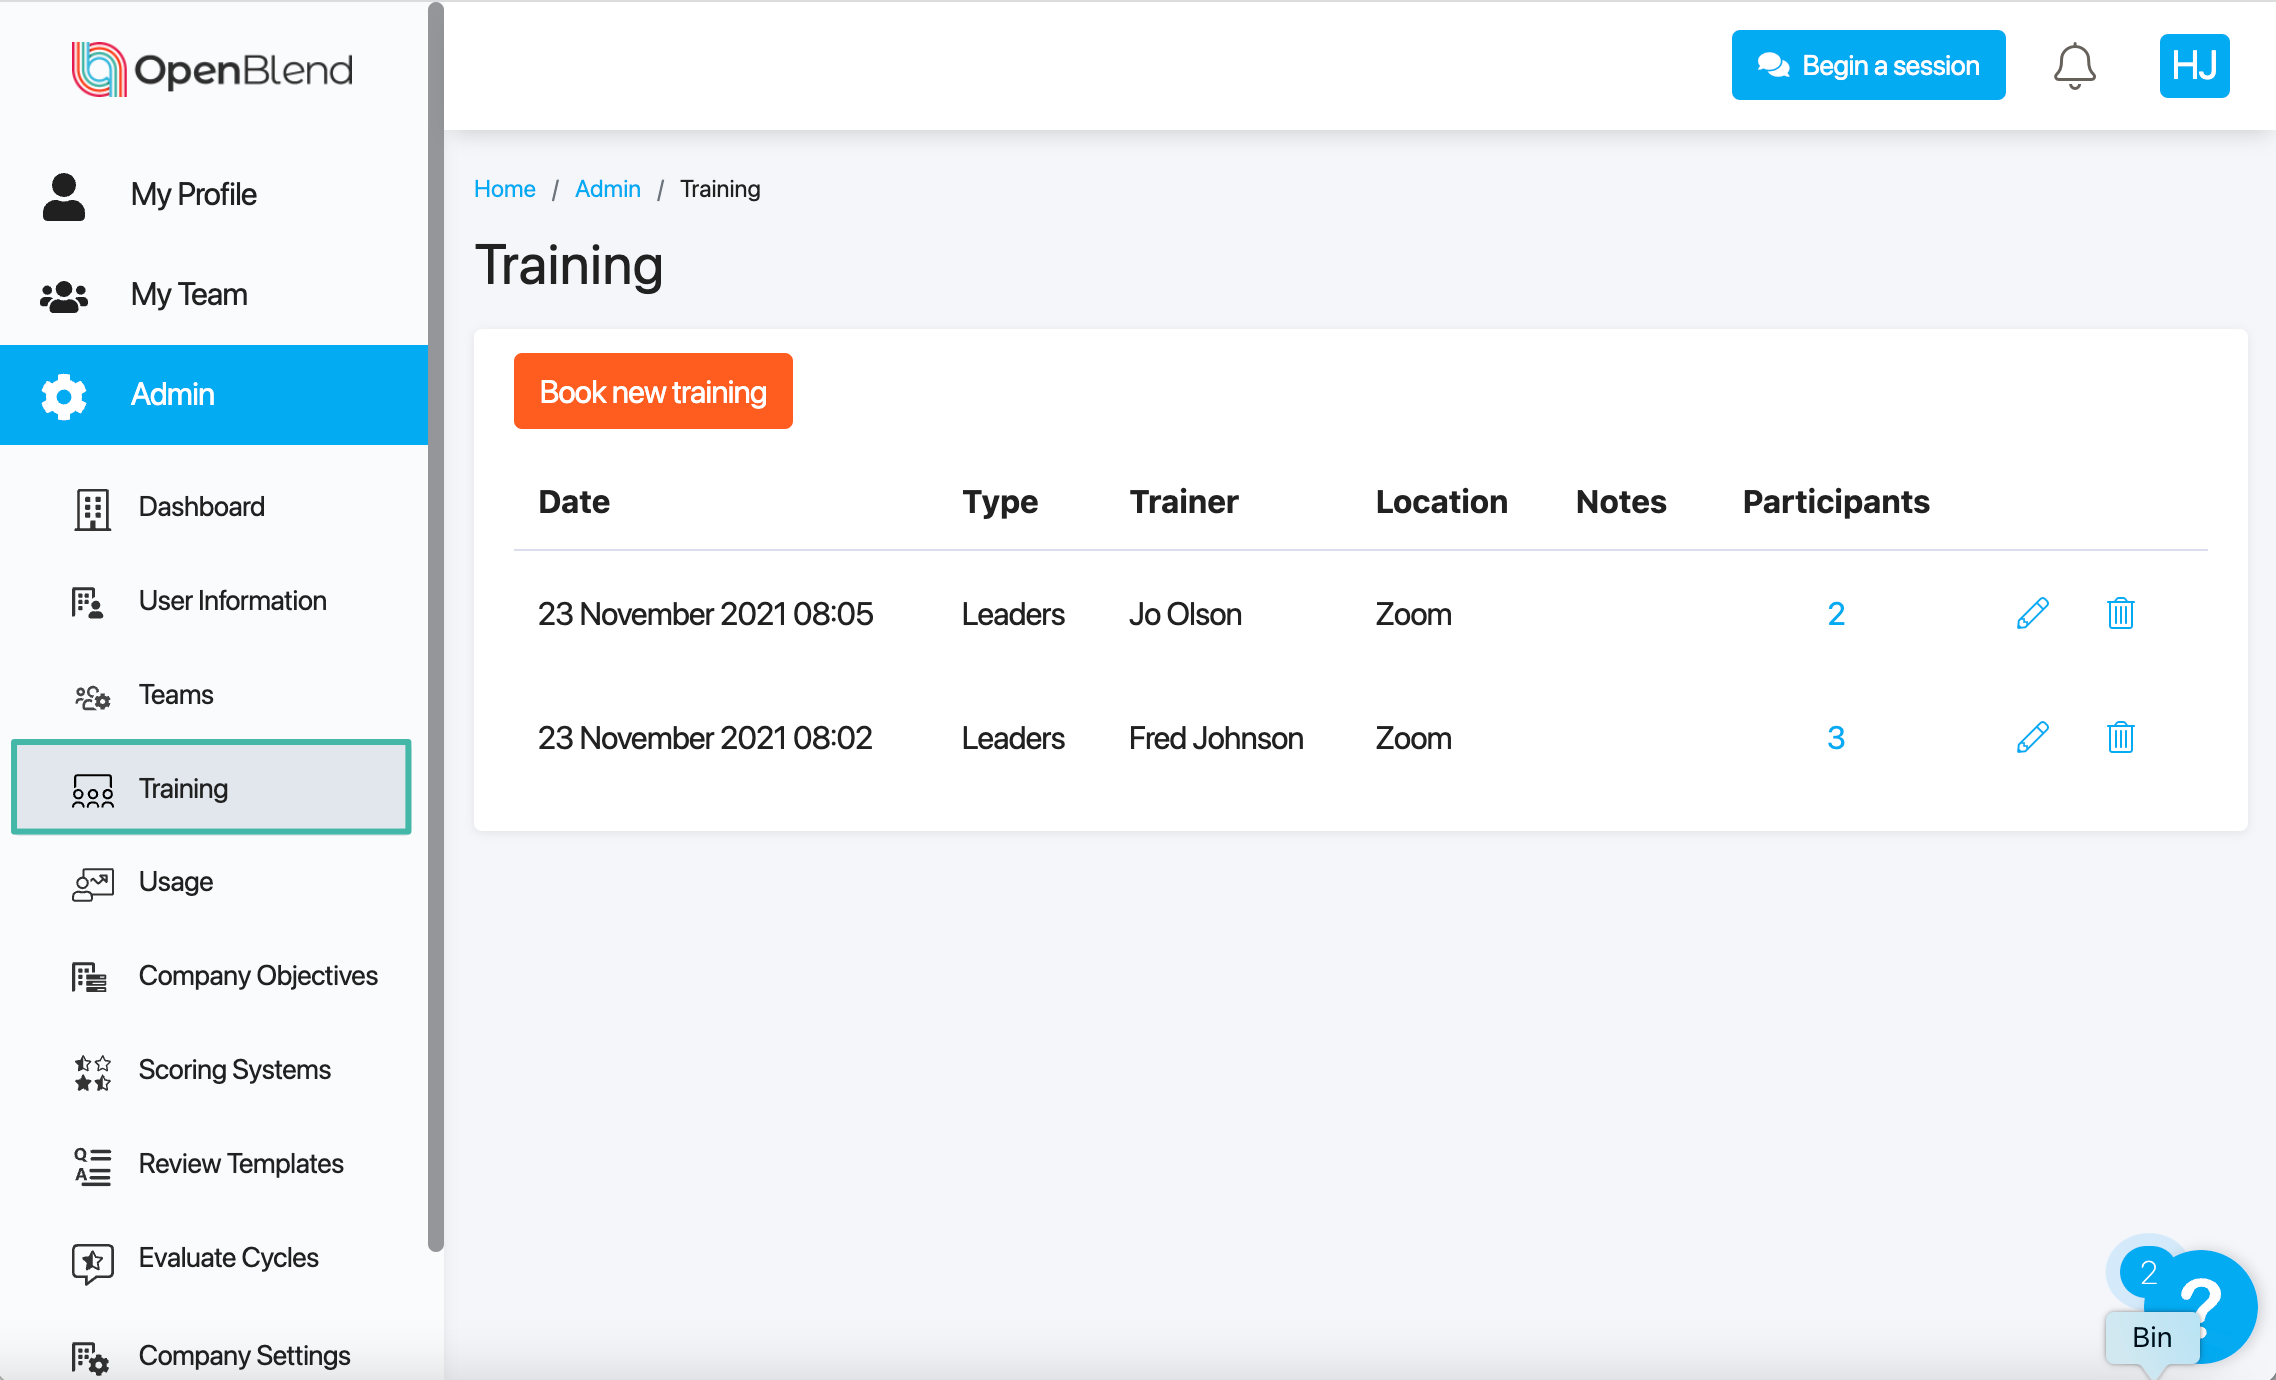Click the Admin gear icon in sidebar

[64, 395]
